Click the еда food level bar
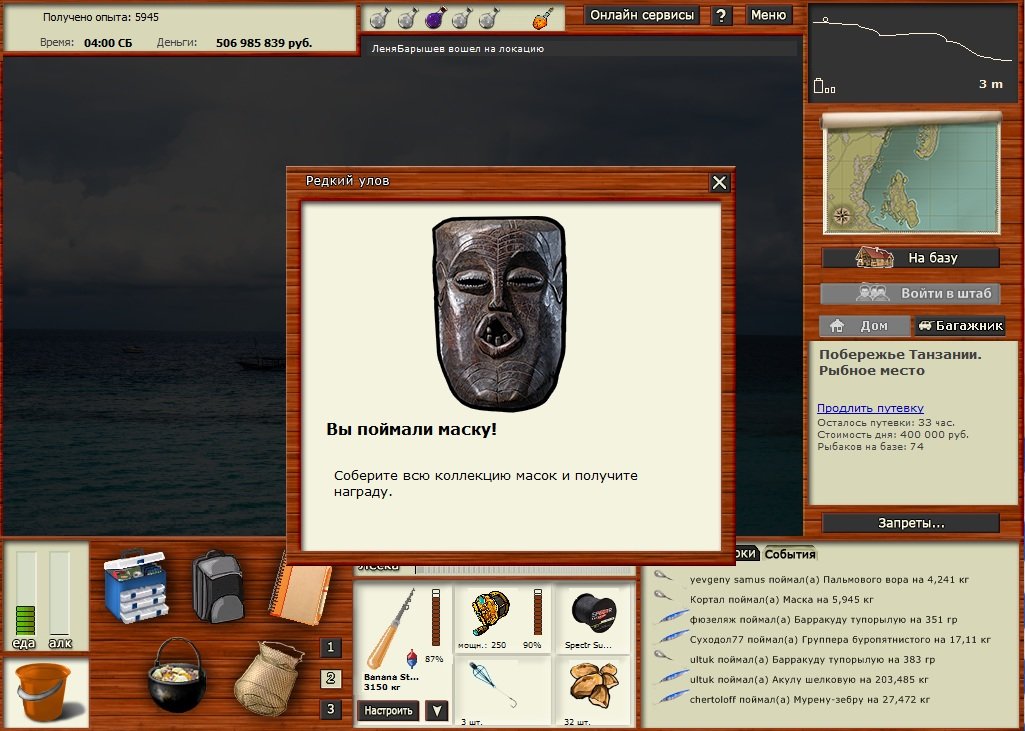 (x=25, y=593)
